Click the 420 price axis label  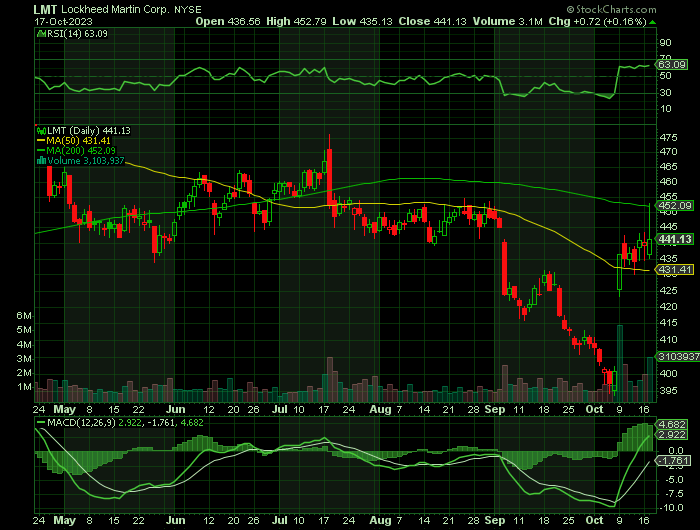click(668, 307)
